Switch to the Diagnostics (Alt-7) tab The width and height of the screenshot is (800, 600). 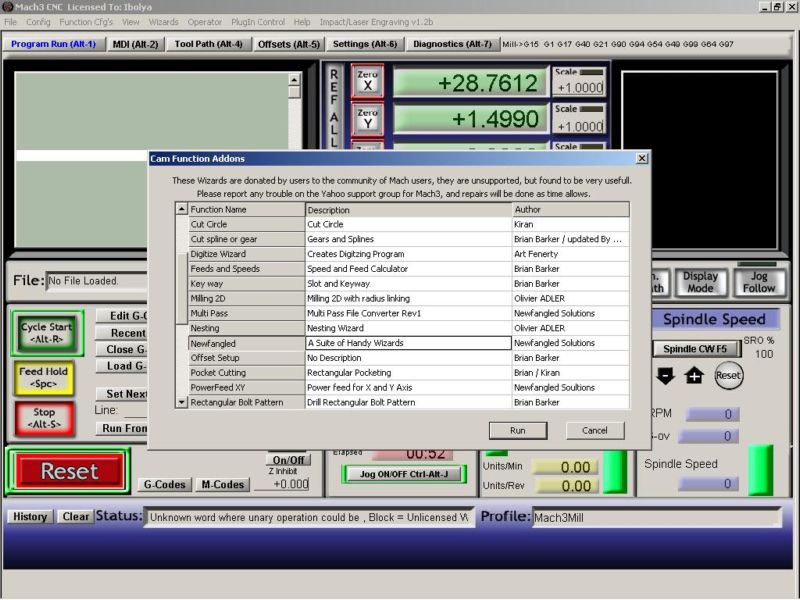point(452,44)
